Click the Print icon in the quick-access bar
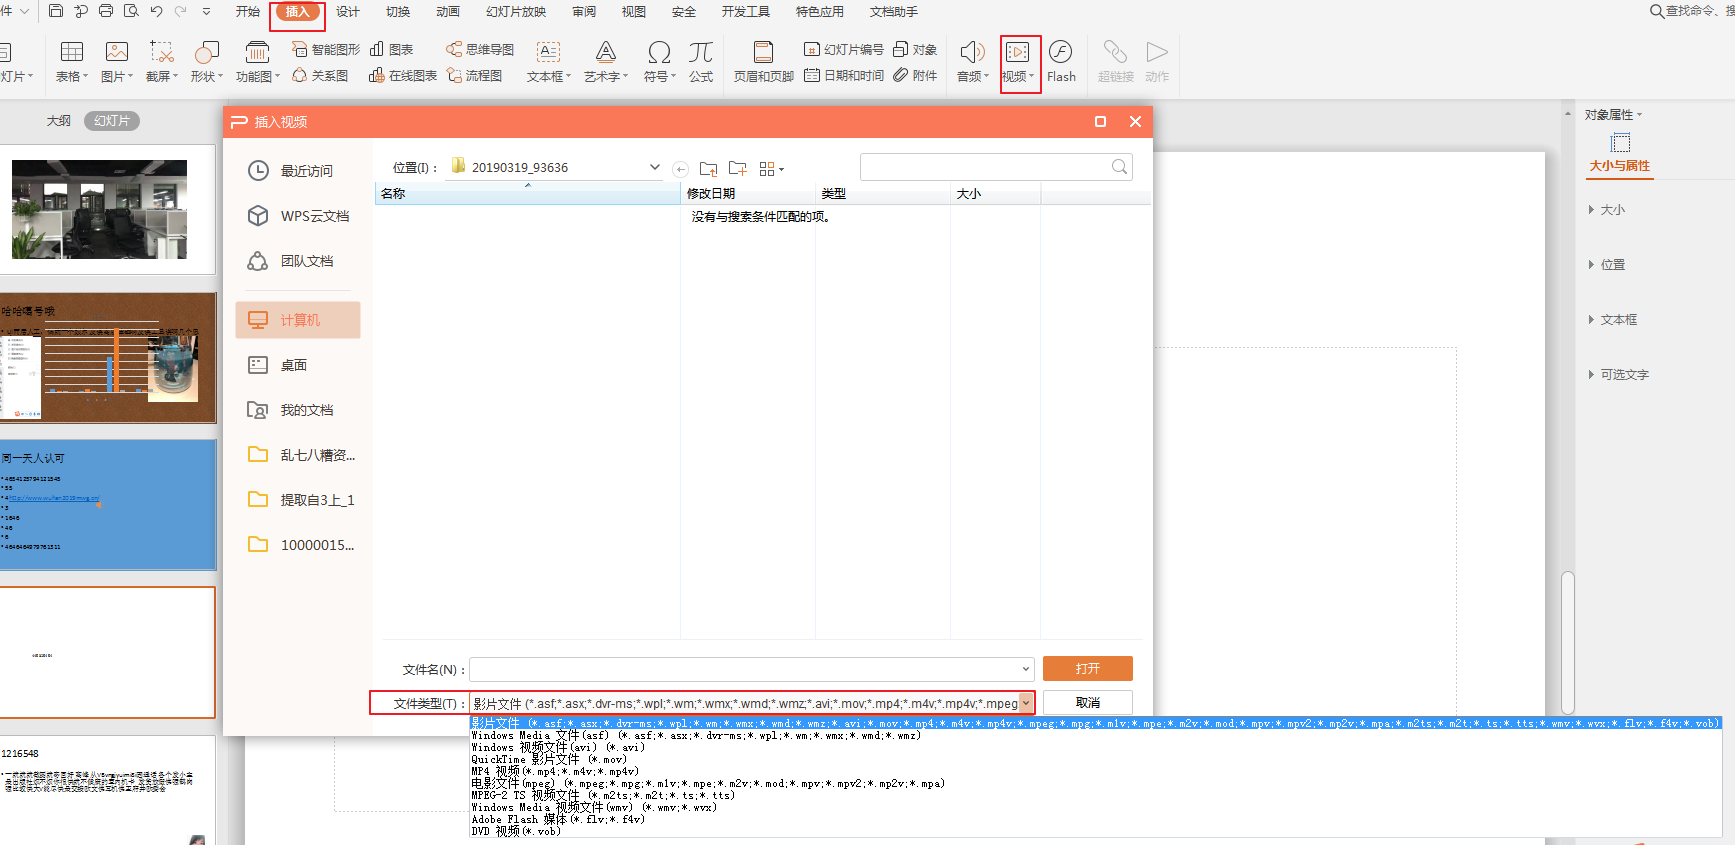The image size is (1735, 845). [106, 11]
